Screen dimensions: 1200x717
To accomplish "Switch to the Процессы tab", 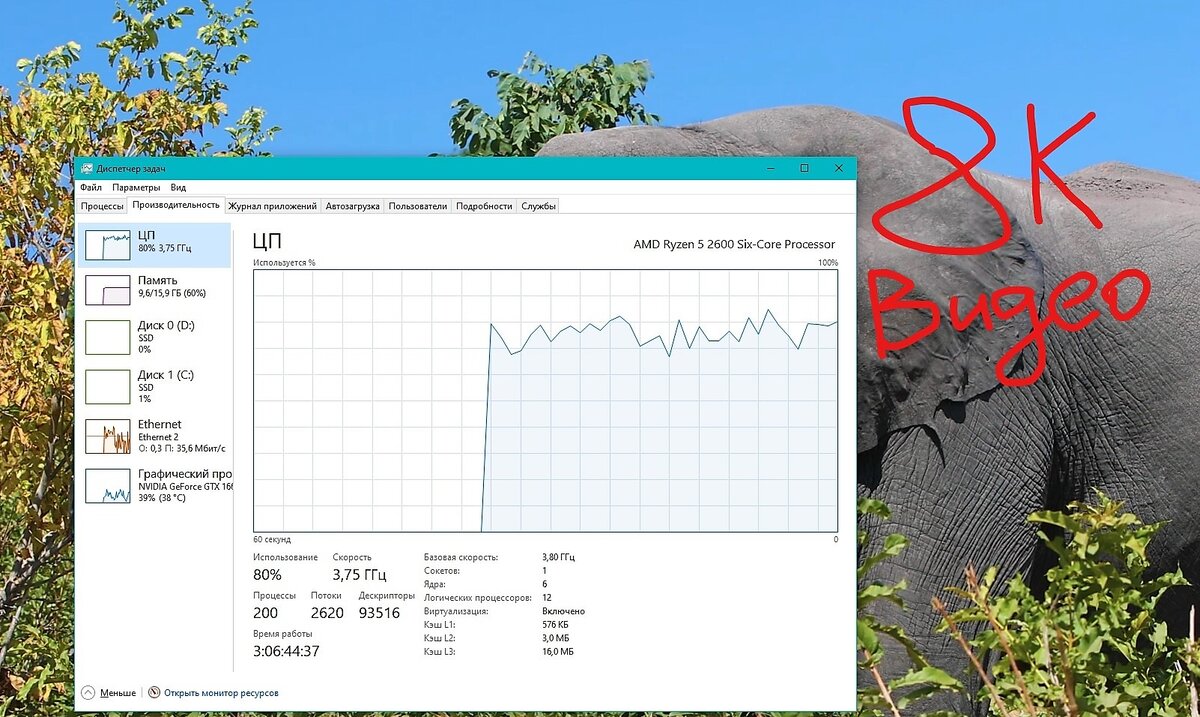I will point(102,206).
